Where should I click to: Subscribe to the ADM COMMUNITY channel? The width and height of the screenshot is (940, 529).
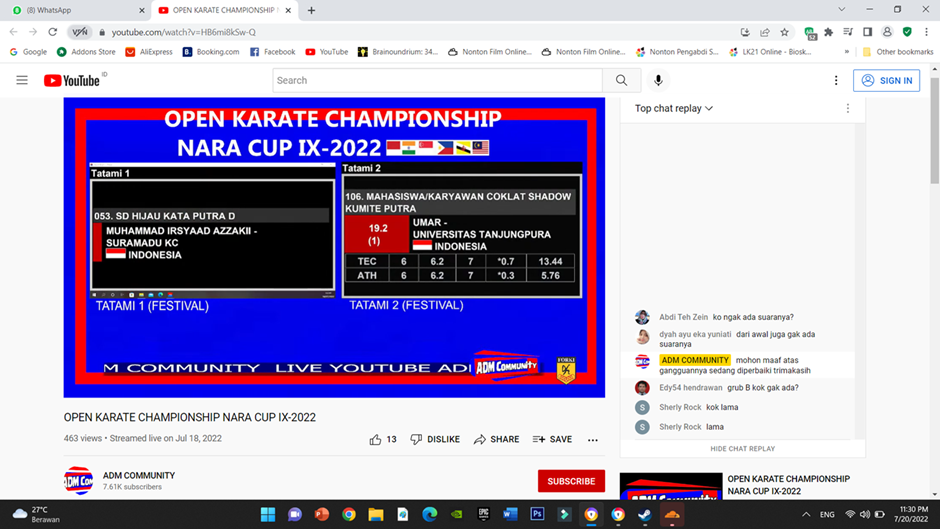571,481
